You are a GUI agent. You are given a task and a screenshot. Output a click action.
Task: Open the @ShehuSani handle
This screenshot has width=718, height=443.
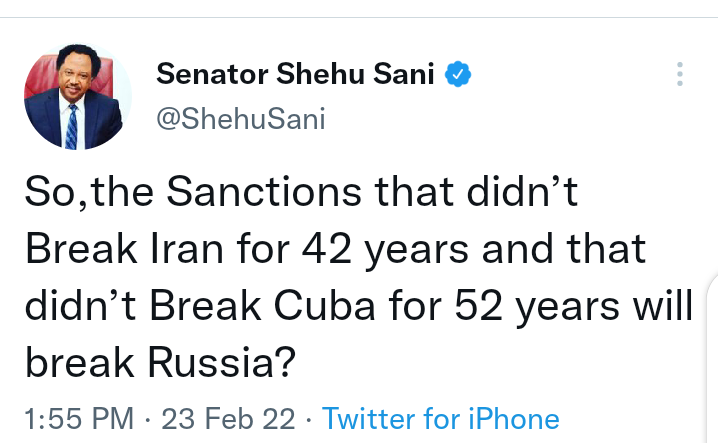tap(241, 119)
